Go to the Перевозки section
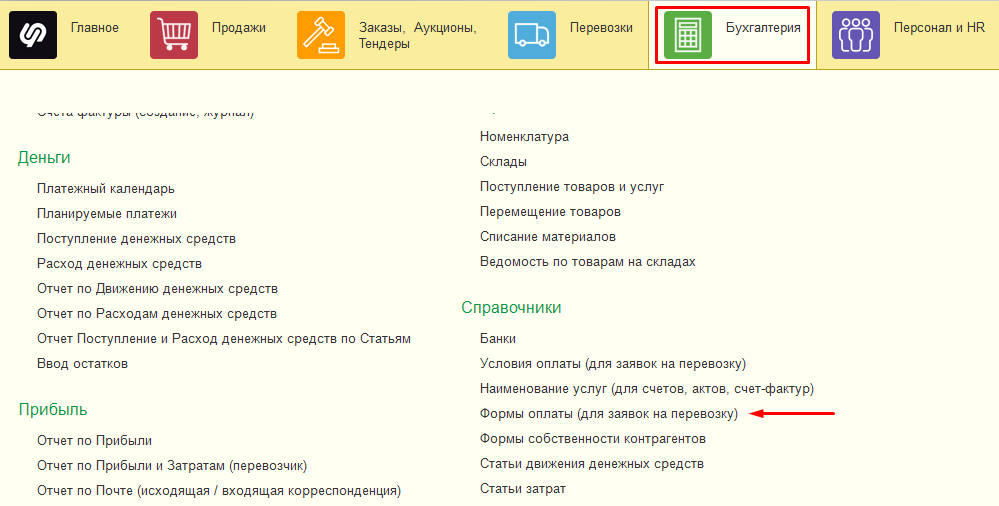 pyautogui.click(x=601, y=28)
